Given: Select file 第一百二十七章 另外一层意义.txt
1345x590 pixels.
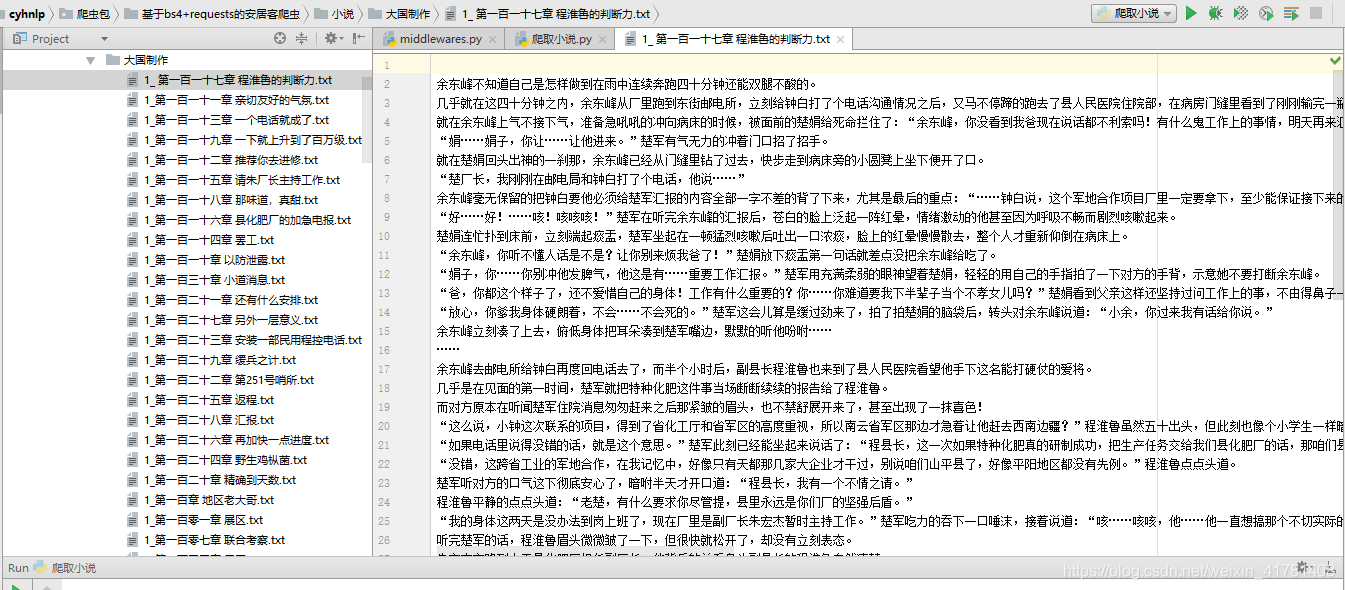Looking at the screenshot, I should (223, 320).
